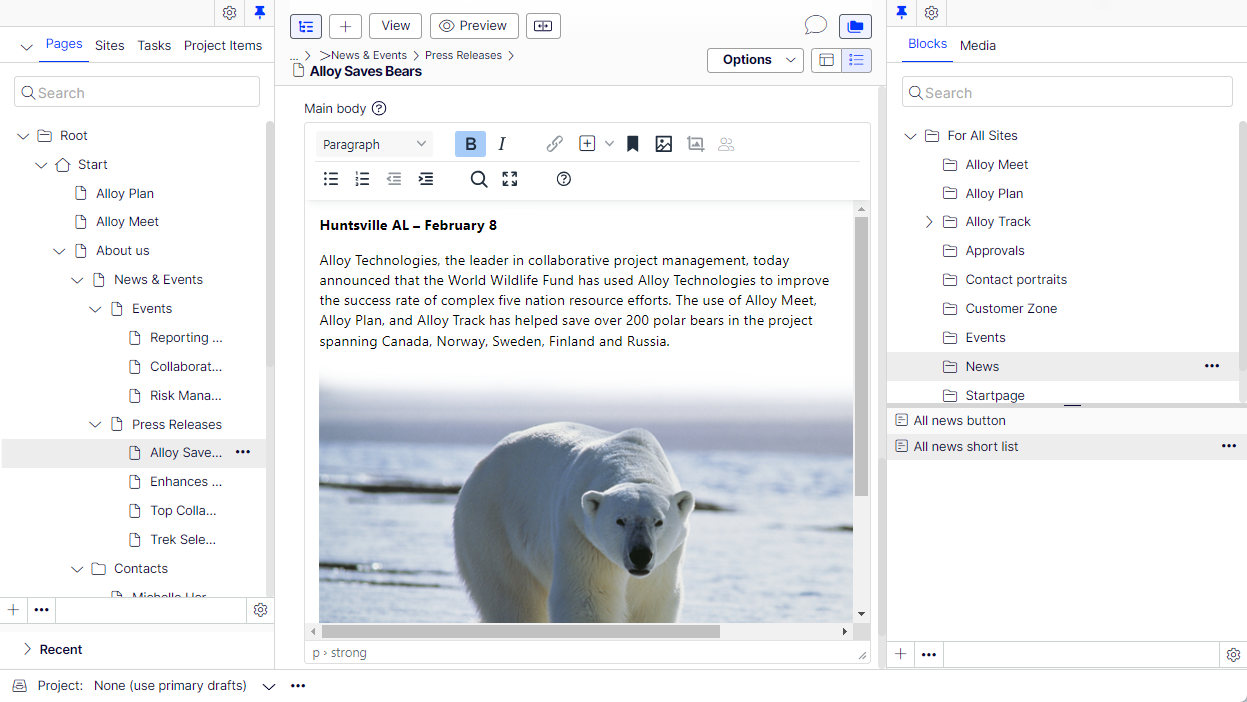The image size is (1247, 702).
Task: Add new page with tree plus button
Action: coord(13,609)
